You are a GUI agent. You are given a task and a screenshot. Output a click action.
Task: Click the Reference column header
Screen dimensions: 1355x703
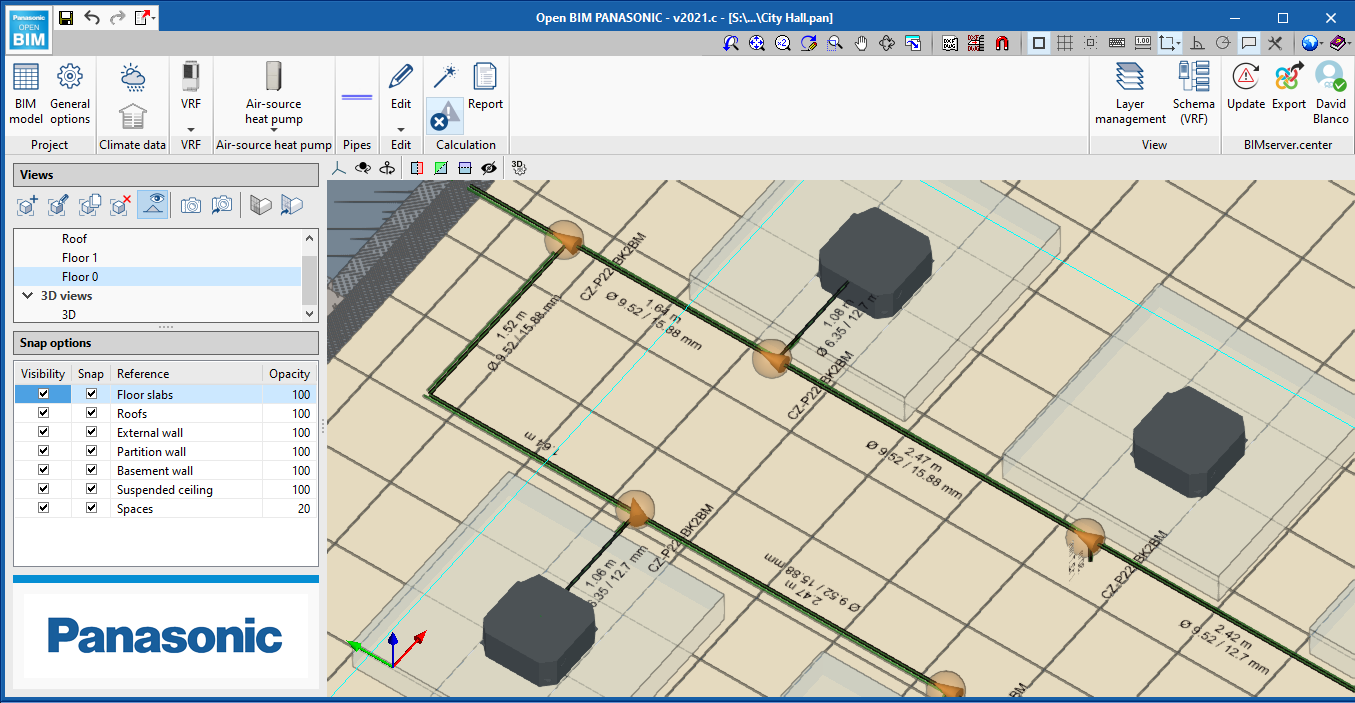(x=185, y=374)
